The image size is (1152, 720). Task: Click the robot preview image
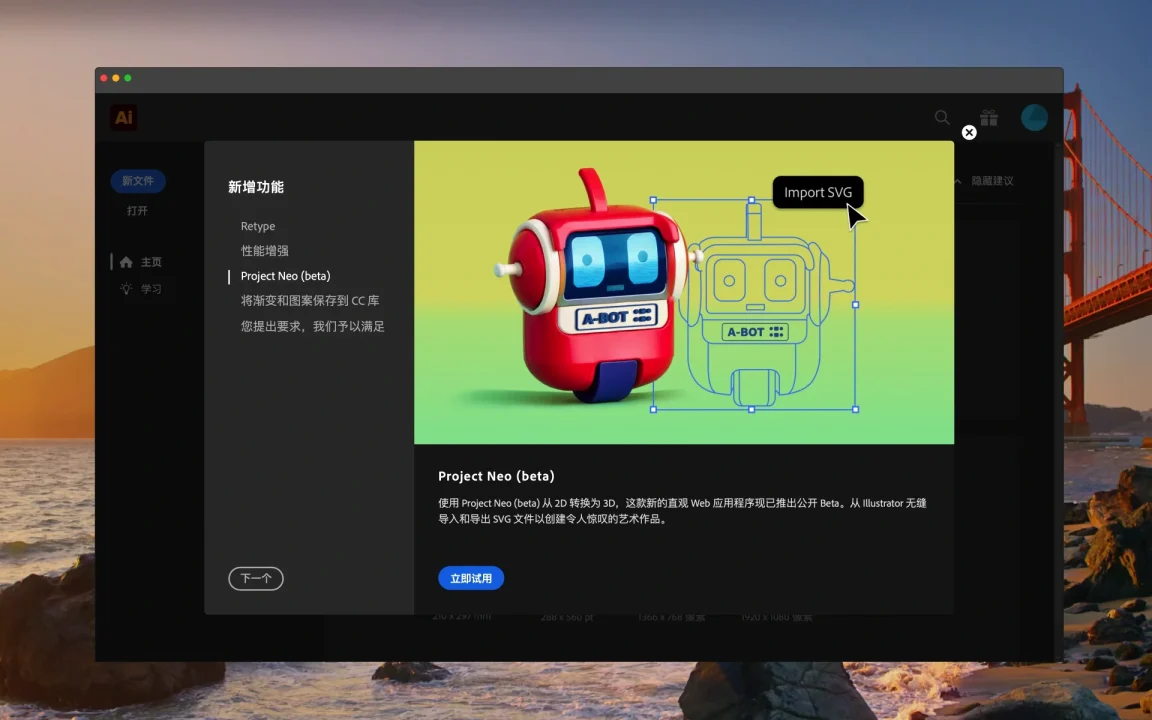point(684,292)
